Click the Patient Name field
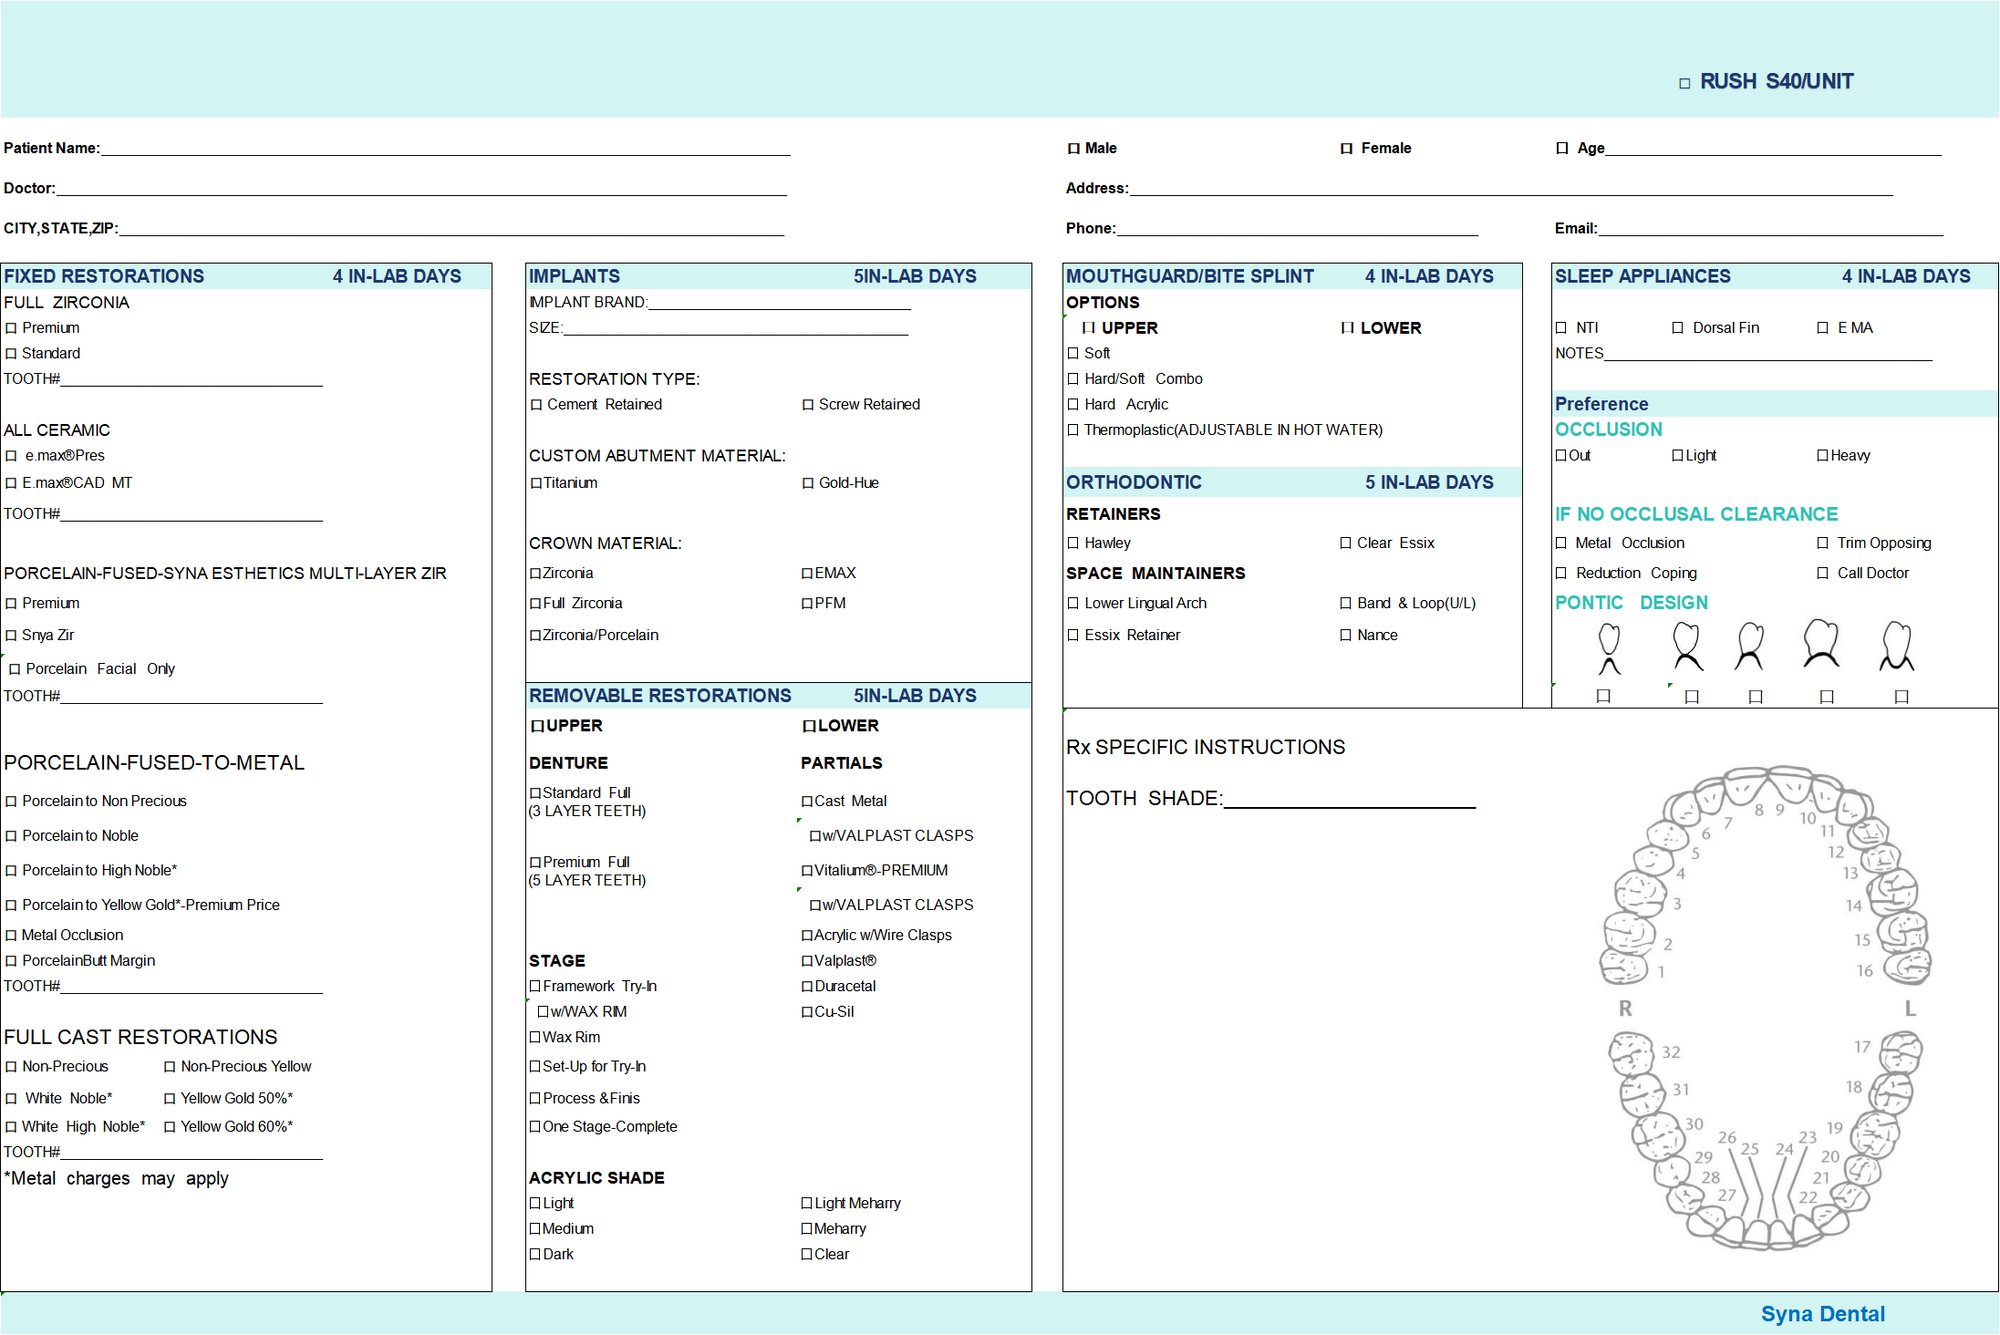Screen dimensions: 2000x1335 pyautogui.click(x=445, y=148)
